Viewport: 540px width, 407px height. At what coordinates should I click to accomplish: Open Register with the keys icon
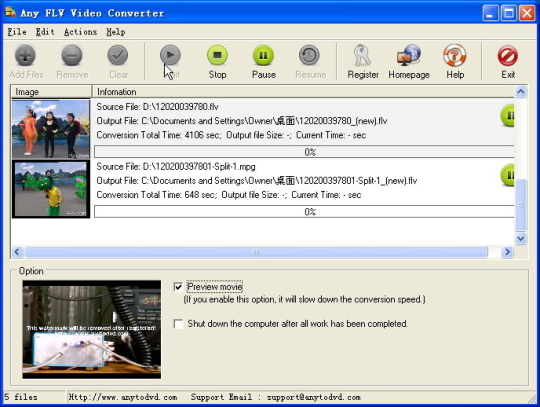coord(362,55)
